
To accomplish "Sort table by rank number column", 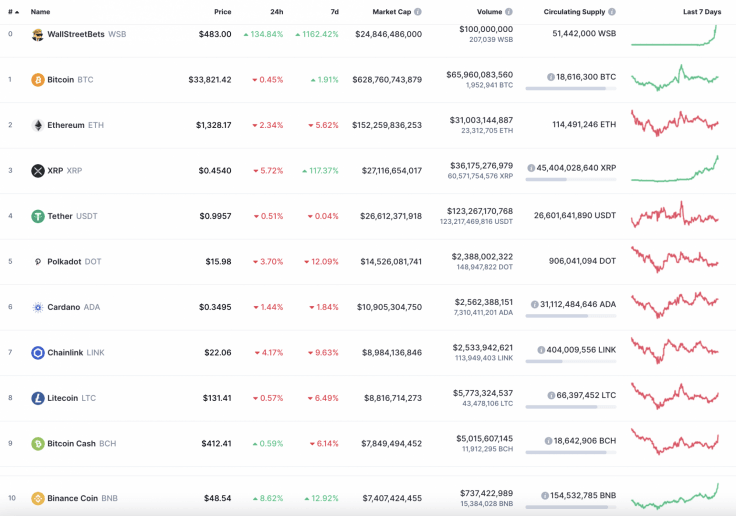I will [x=12, y=12].
